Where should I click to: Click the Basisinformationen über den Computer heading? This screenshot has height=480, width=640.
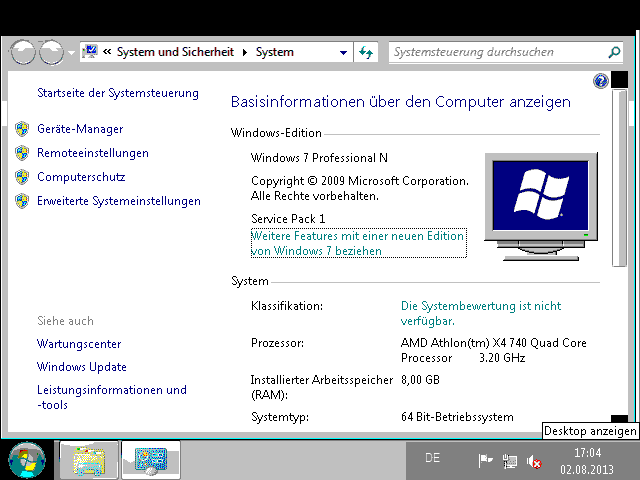click(x=401, y=102)
